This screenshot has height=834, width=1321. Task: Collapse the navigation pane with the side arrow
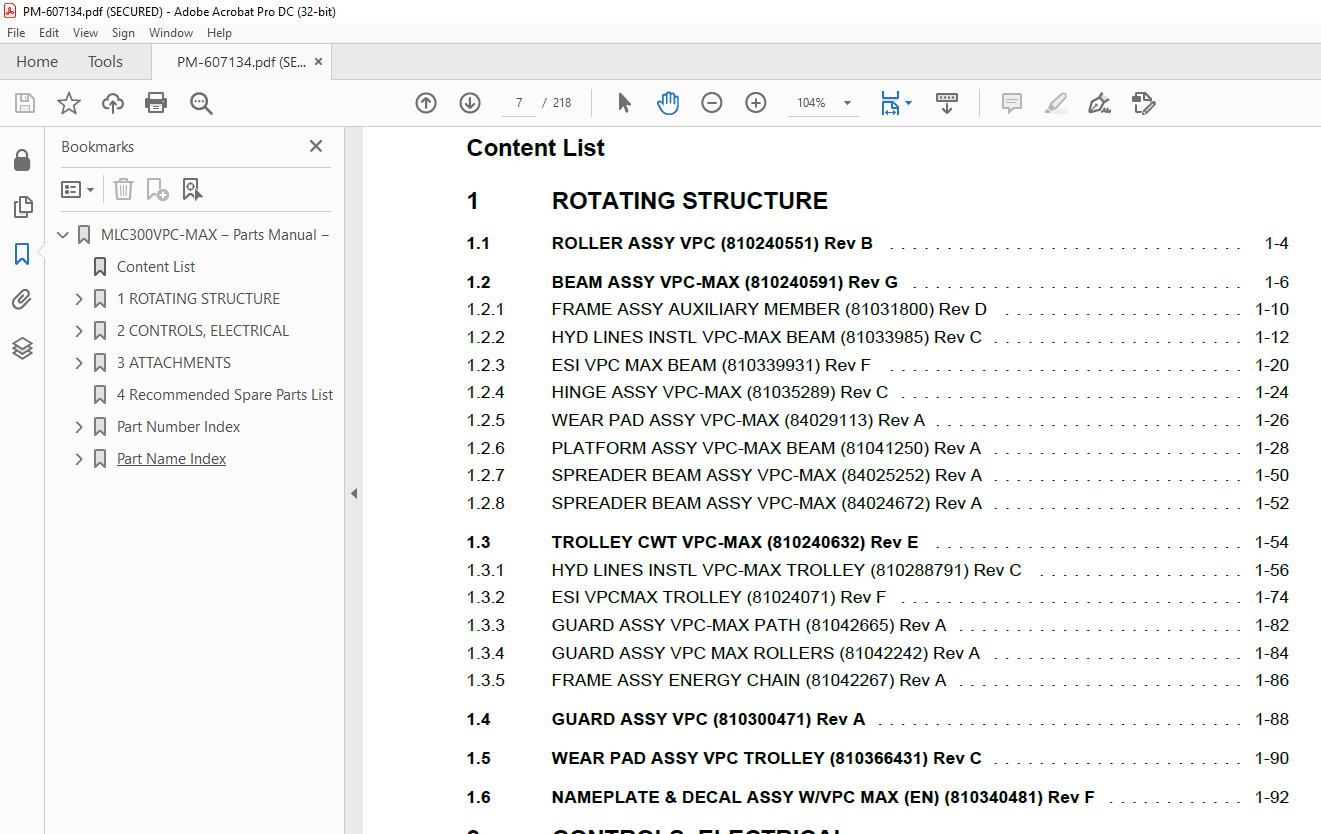[353, 494]
